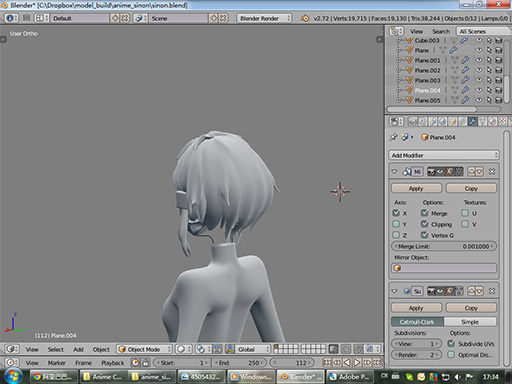Viewport: 512px width, 384px height.
Task: Click the play animation forward button
Action: [357, 362]
